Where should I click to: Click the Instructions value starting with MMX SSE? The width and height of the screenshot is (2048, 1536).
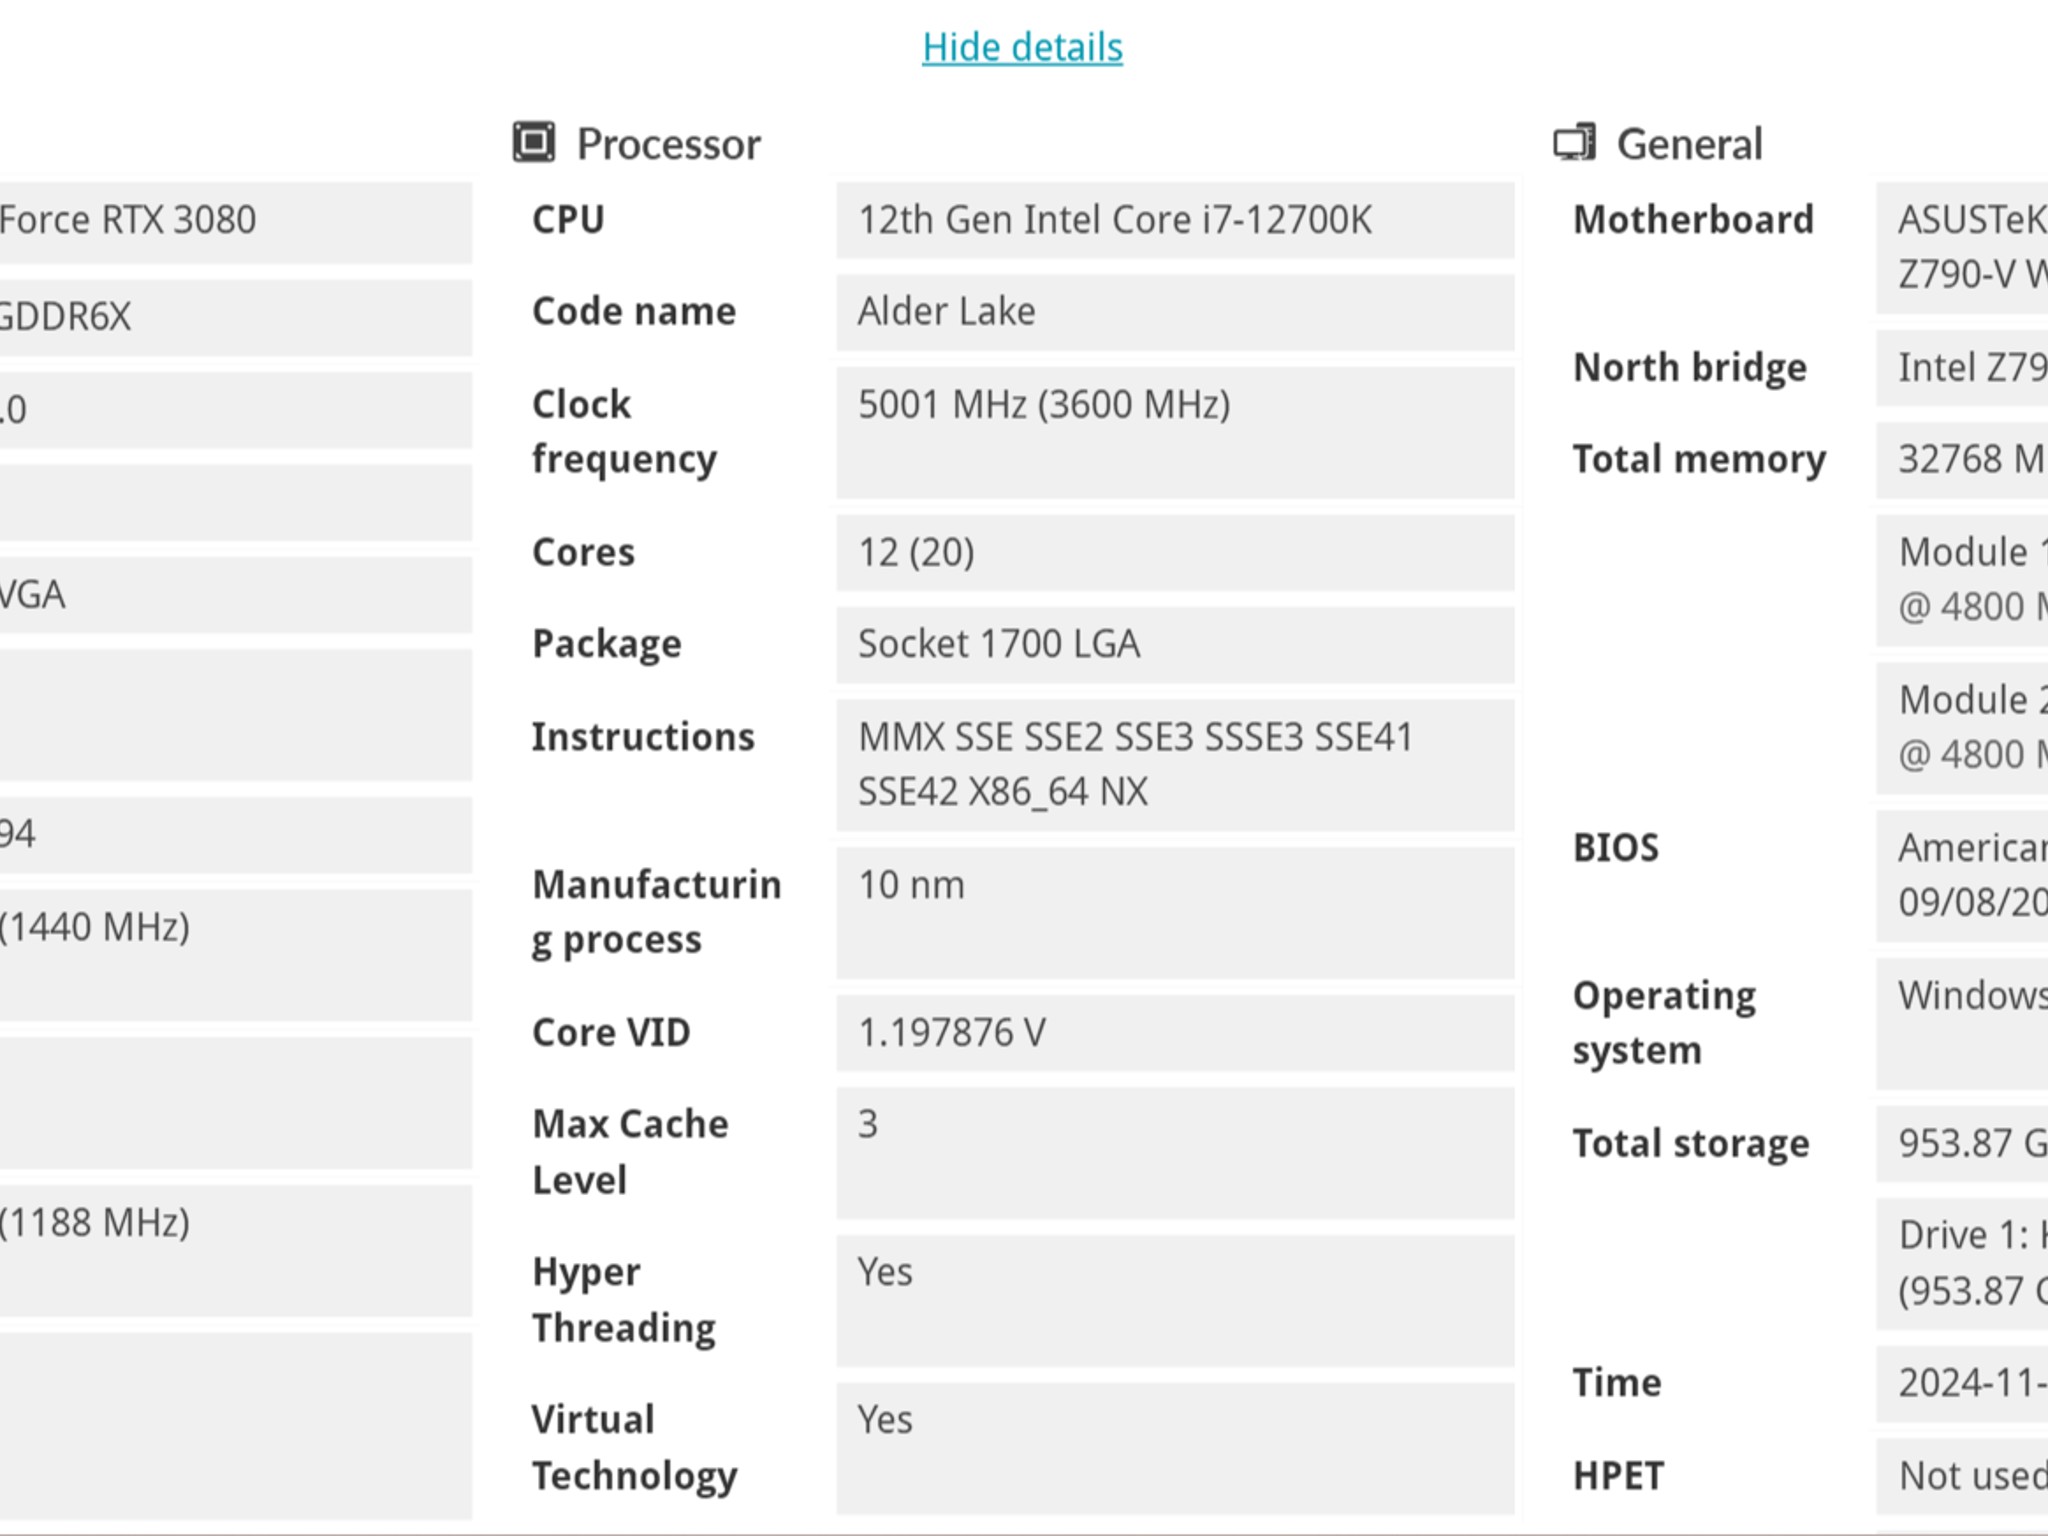tap(1175, 765)
